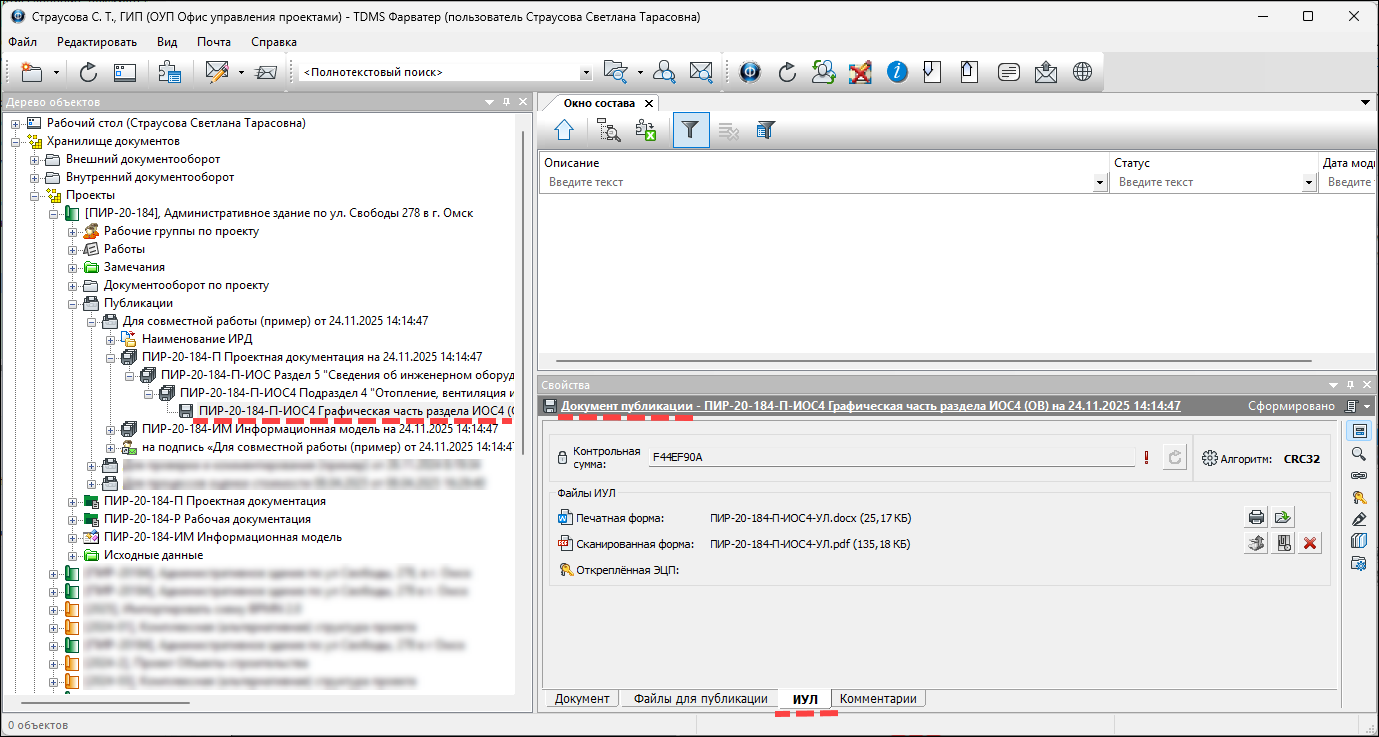1379x737 pixels.
Task: Switch to the Комментарии tab
Action: (x=877, y=699)
